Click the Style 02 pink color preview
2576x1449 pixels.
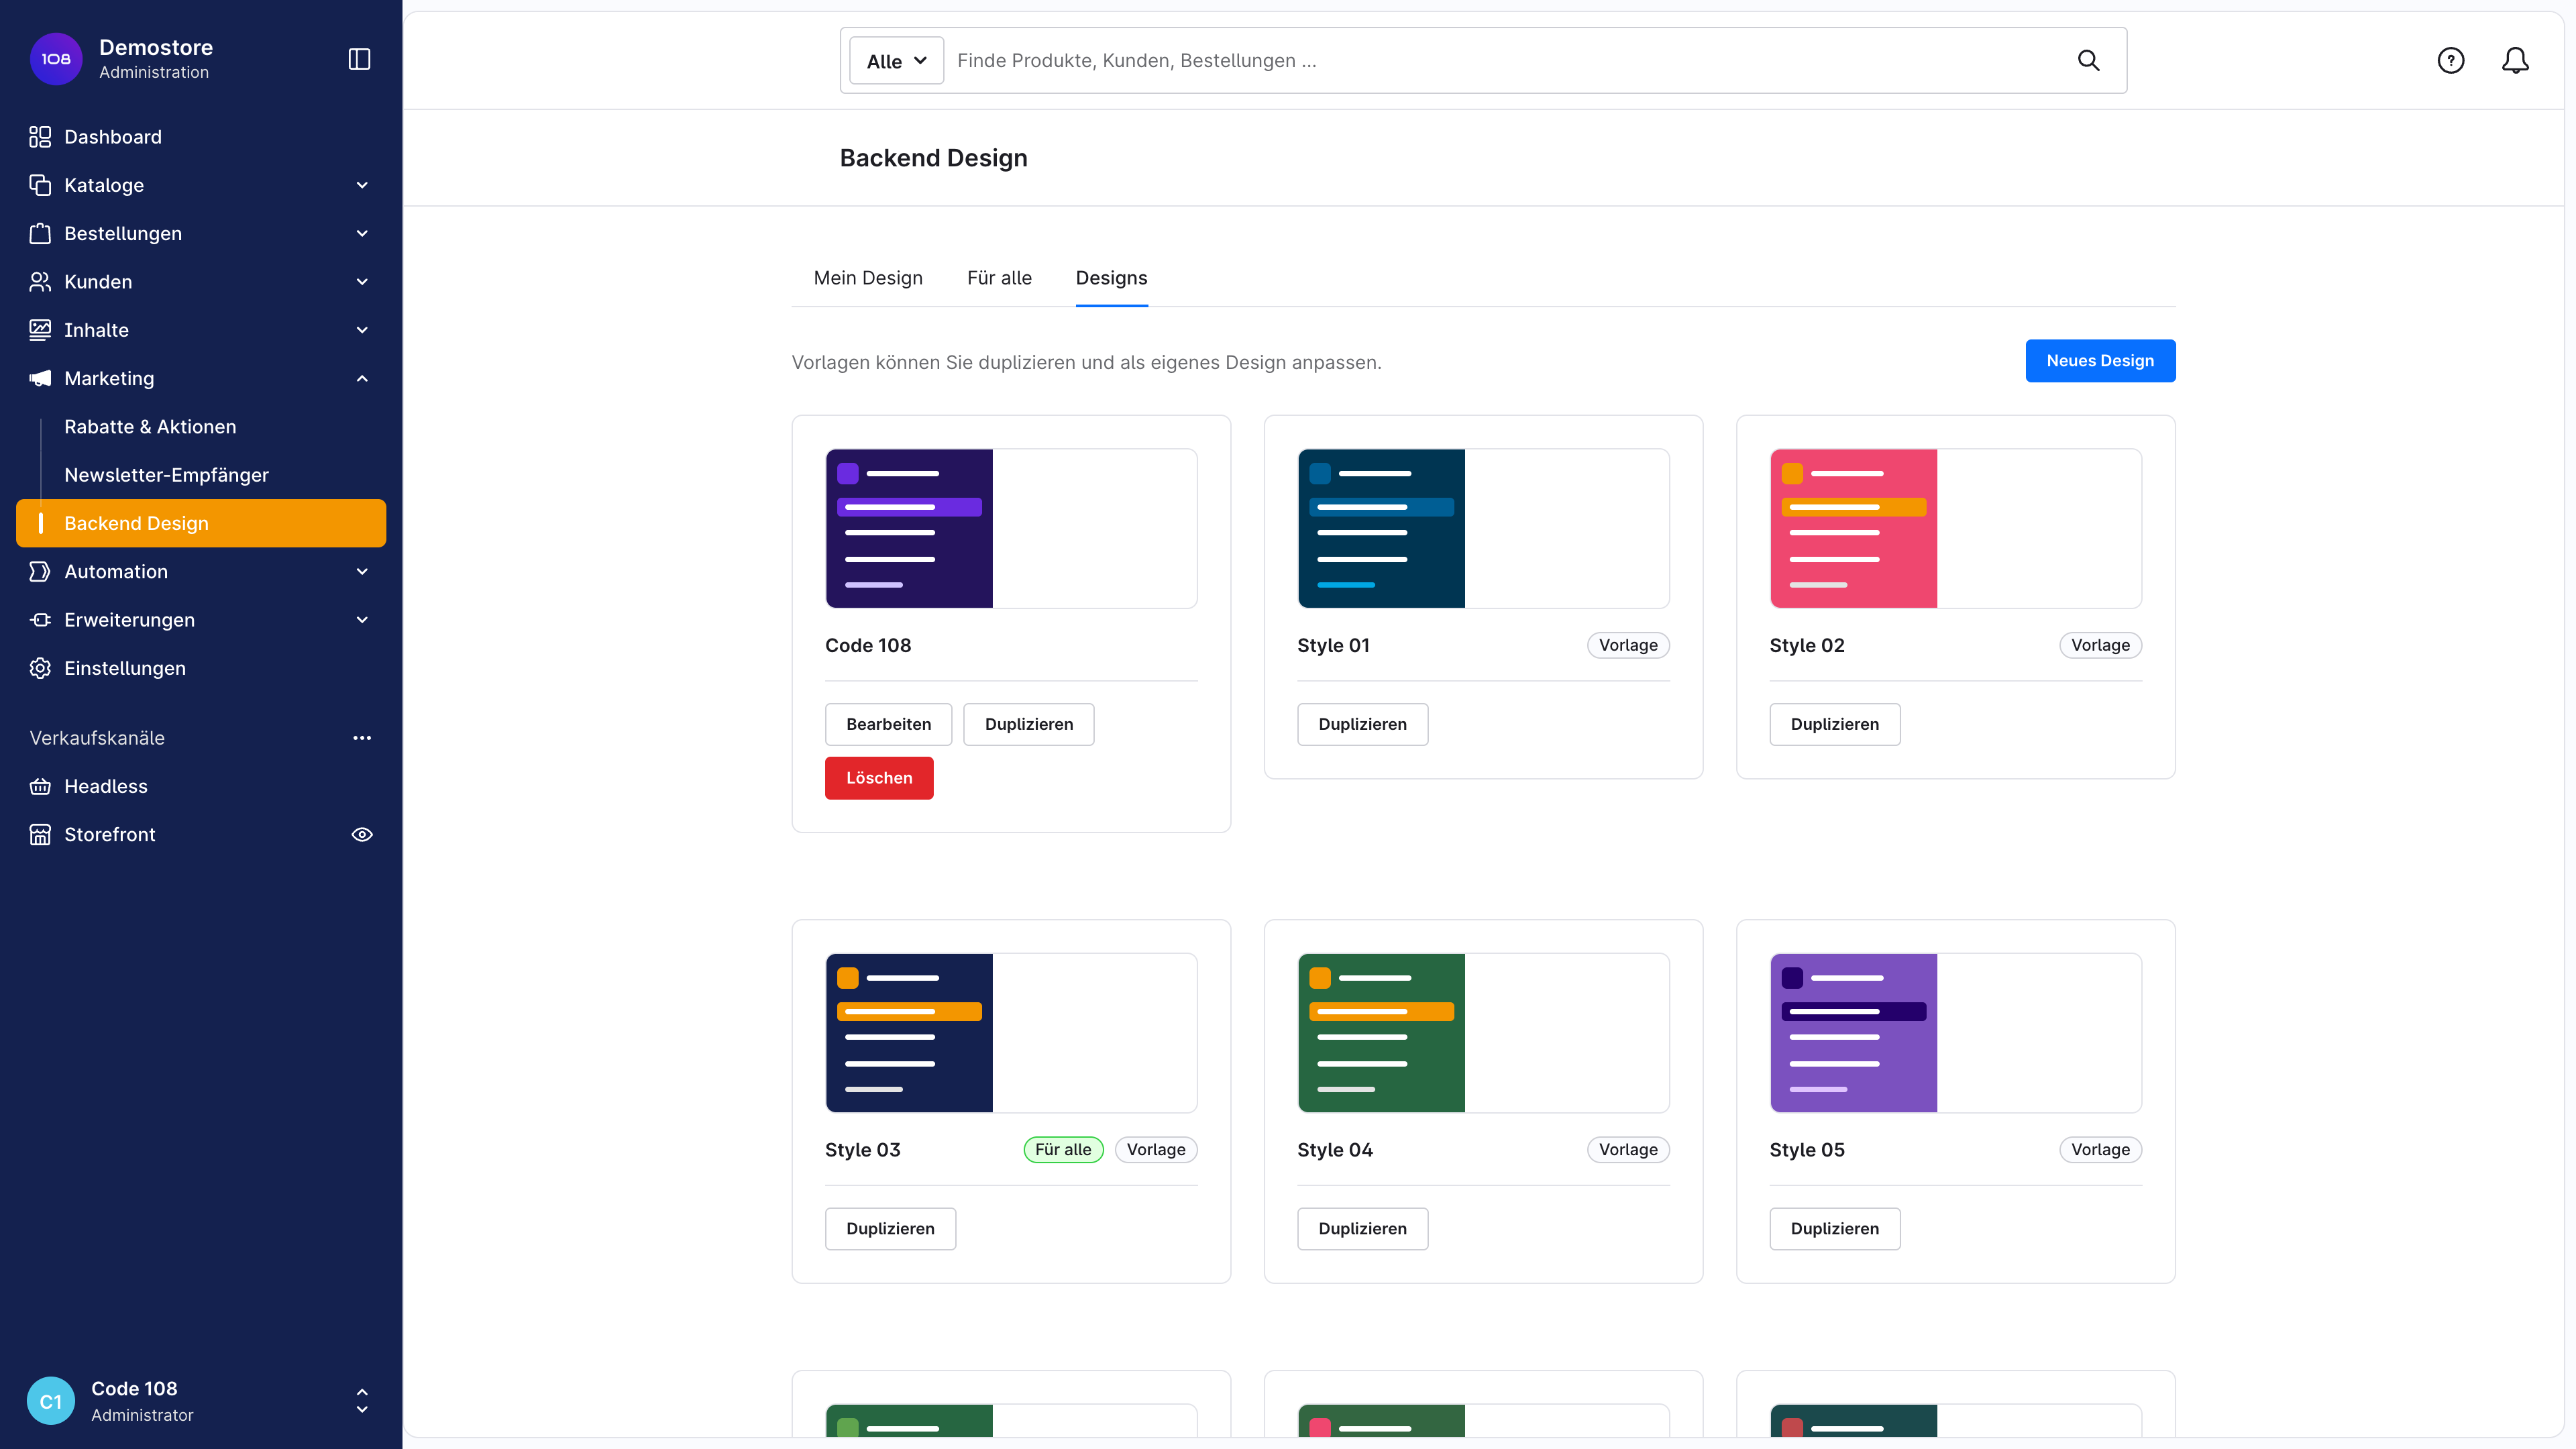1853,528
